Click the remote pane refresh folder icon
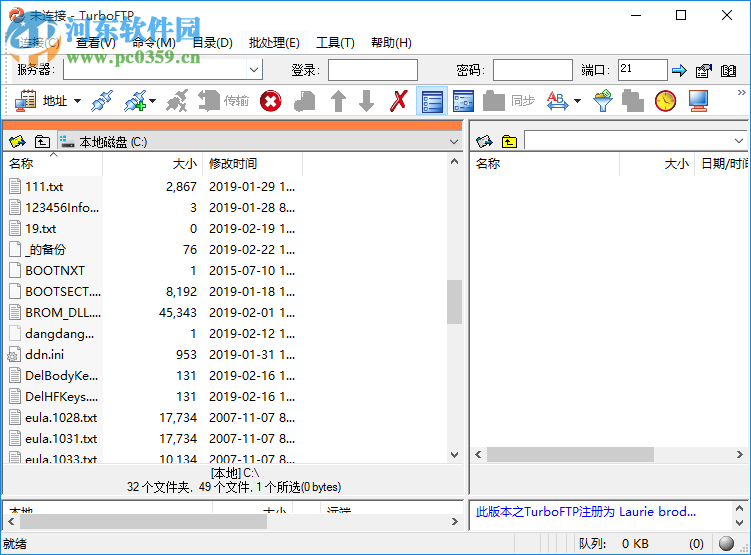The height and width of the screenshot is (555, 751). [x=484, y=142]
